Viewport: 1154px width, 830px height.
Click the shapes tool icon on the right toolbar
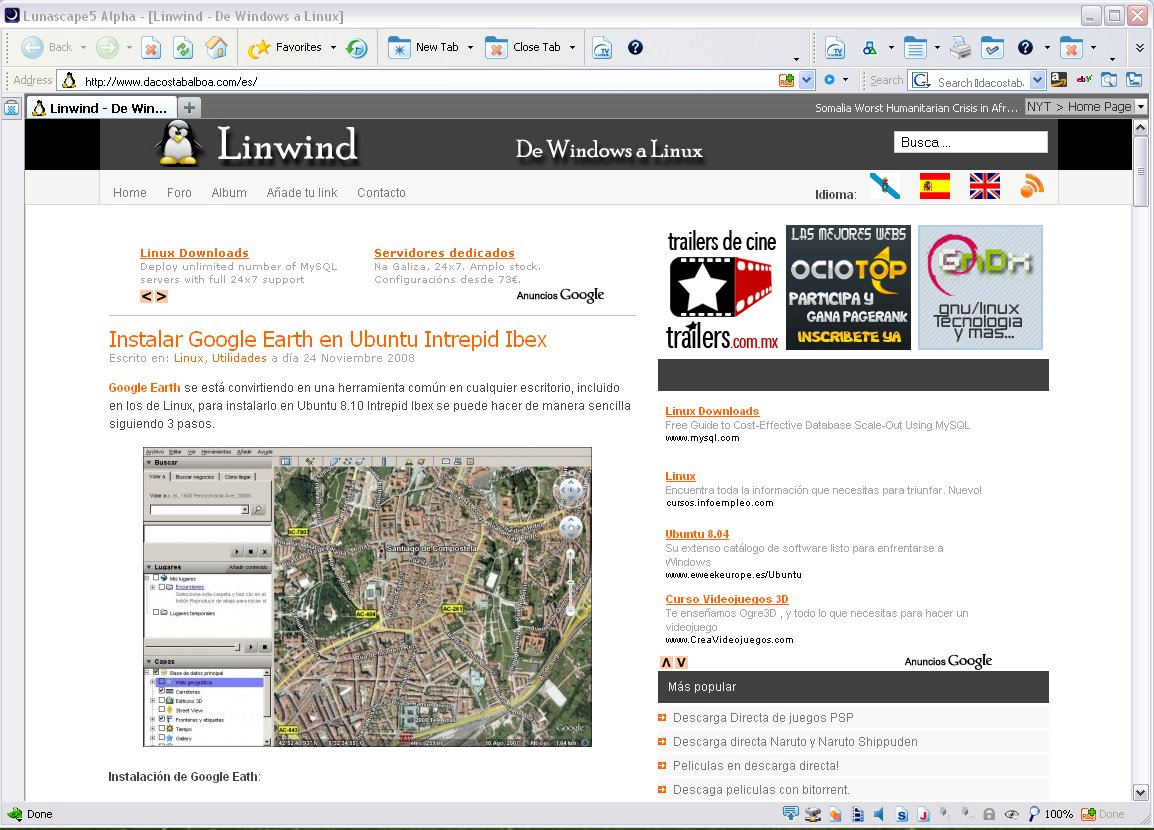coord(869,49)
